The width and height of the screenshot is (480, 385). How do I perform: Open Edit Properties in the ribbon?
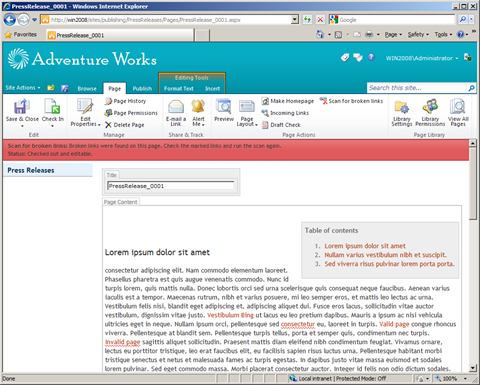click(x=85, y=112)
